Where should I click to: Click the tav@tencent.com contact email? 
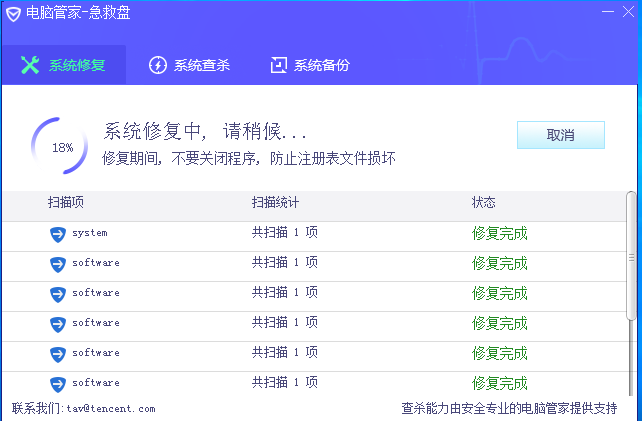(x=110, y=408)
